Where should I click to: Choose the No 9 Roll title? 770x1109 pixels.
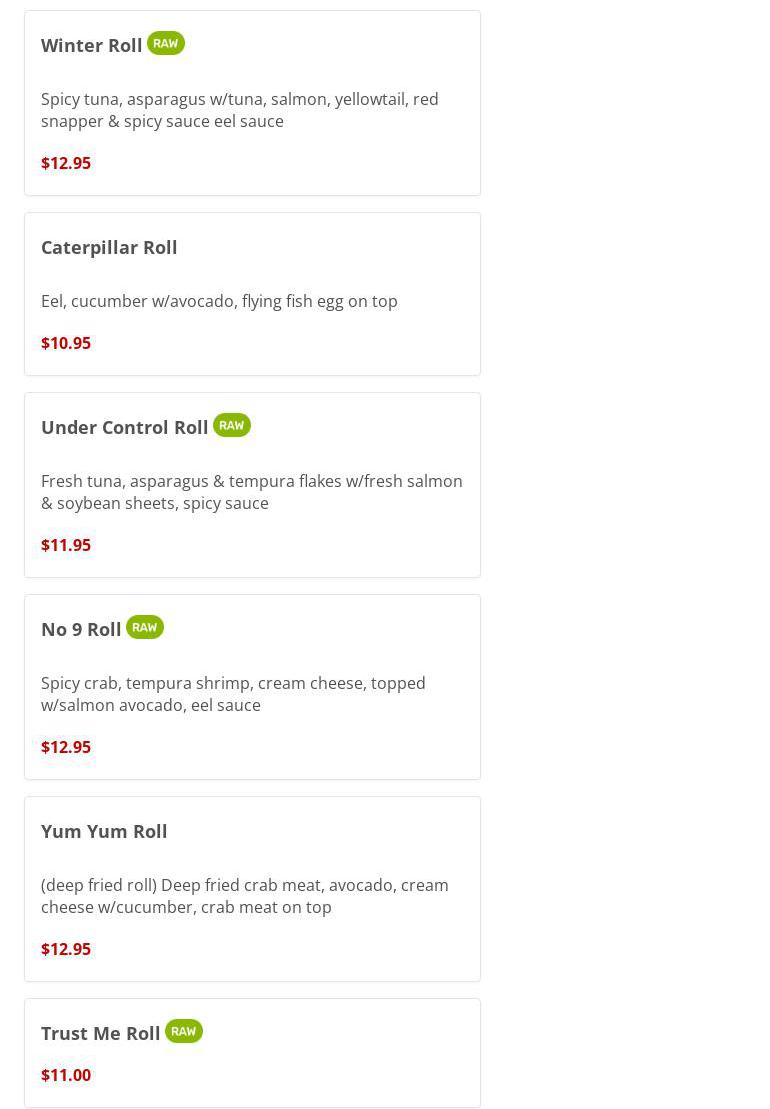(81, 629)
